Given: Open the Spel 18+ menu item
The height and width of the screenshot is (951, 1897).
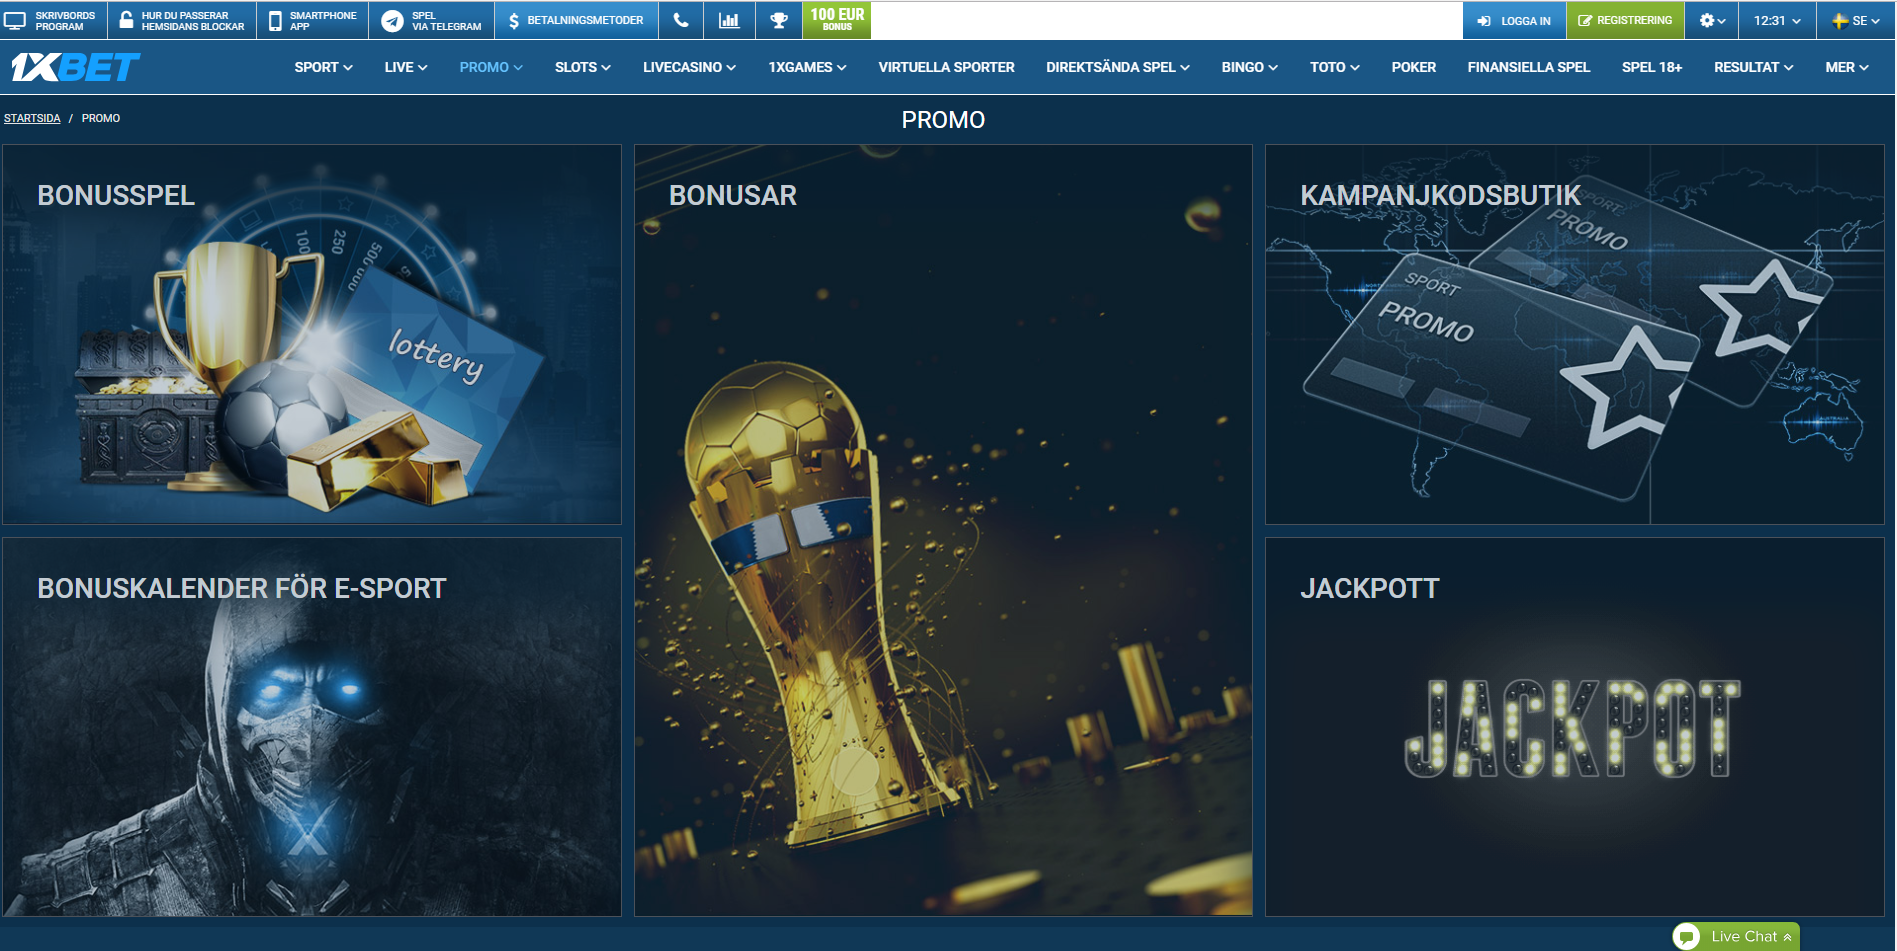Looking at the screenshot, I should pyautogui.click(x=1651, y=67).
